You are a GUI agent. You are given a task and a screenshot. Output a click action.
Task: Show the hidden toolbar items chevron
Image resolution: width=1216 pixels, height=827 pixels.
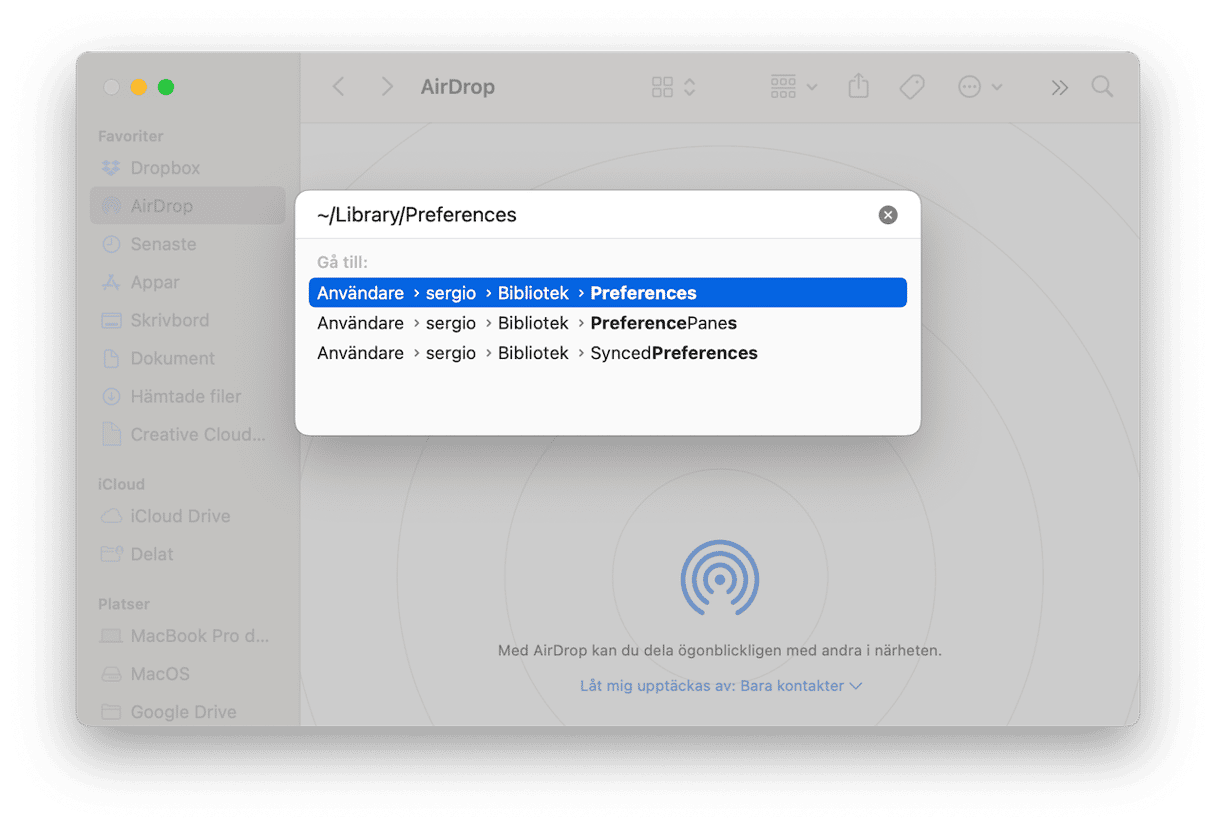click(1059, 87)
